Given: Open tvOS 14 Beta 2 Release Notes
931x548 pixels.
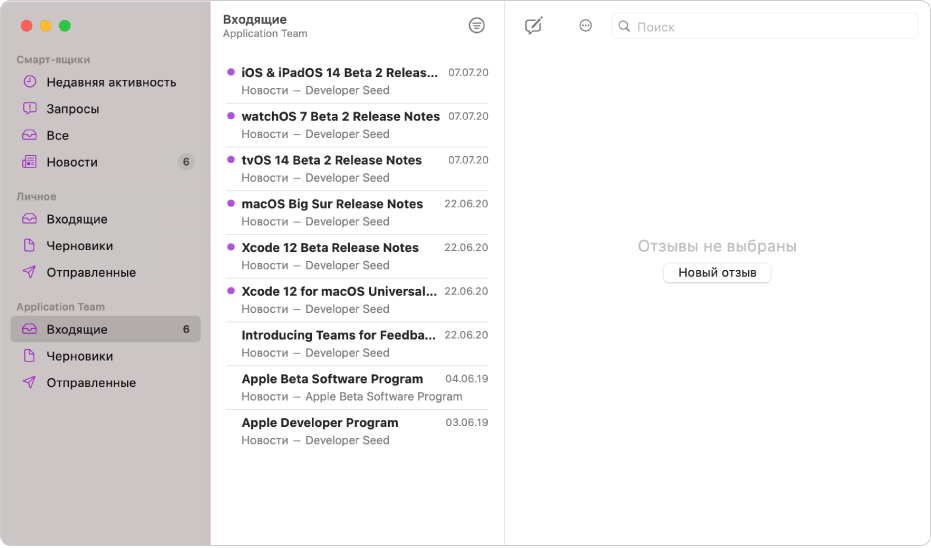Looking at the screenshot, I should [x=357, y=169].
